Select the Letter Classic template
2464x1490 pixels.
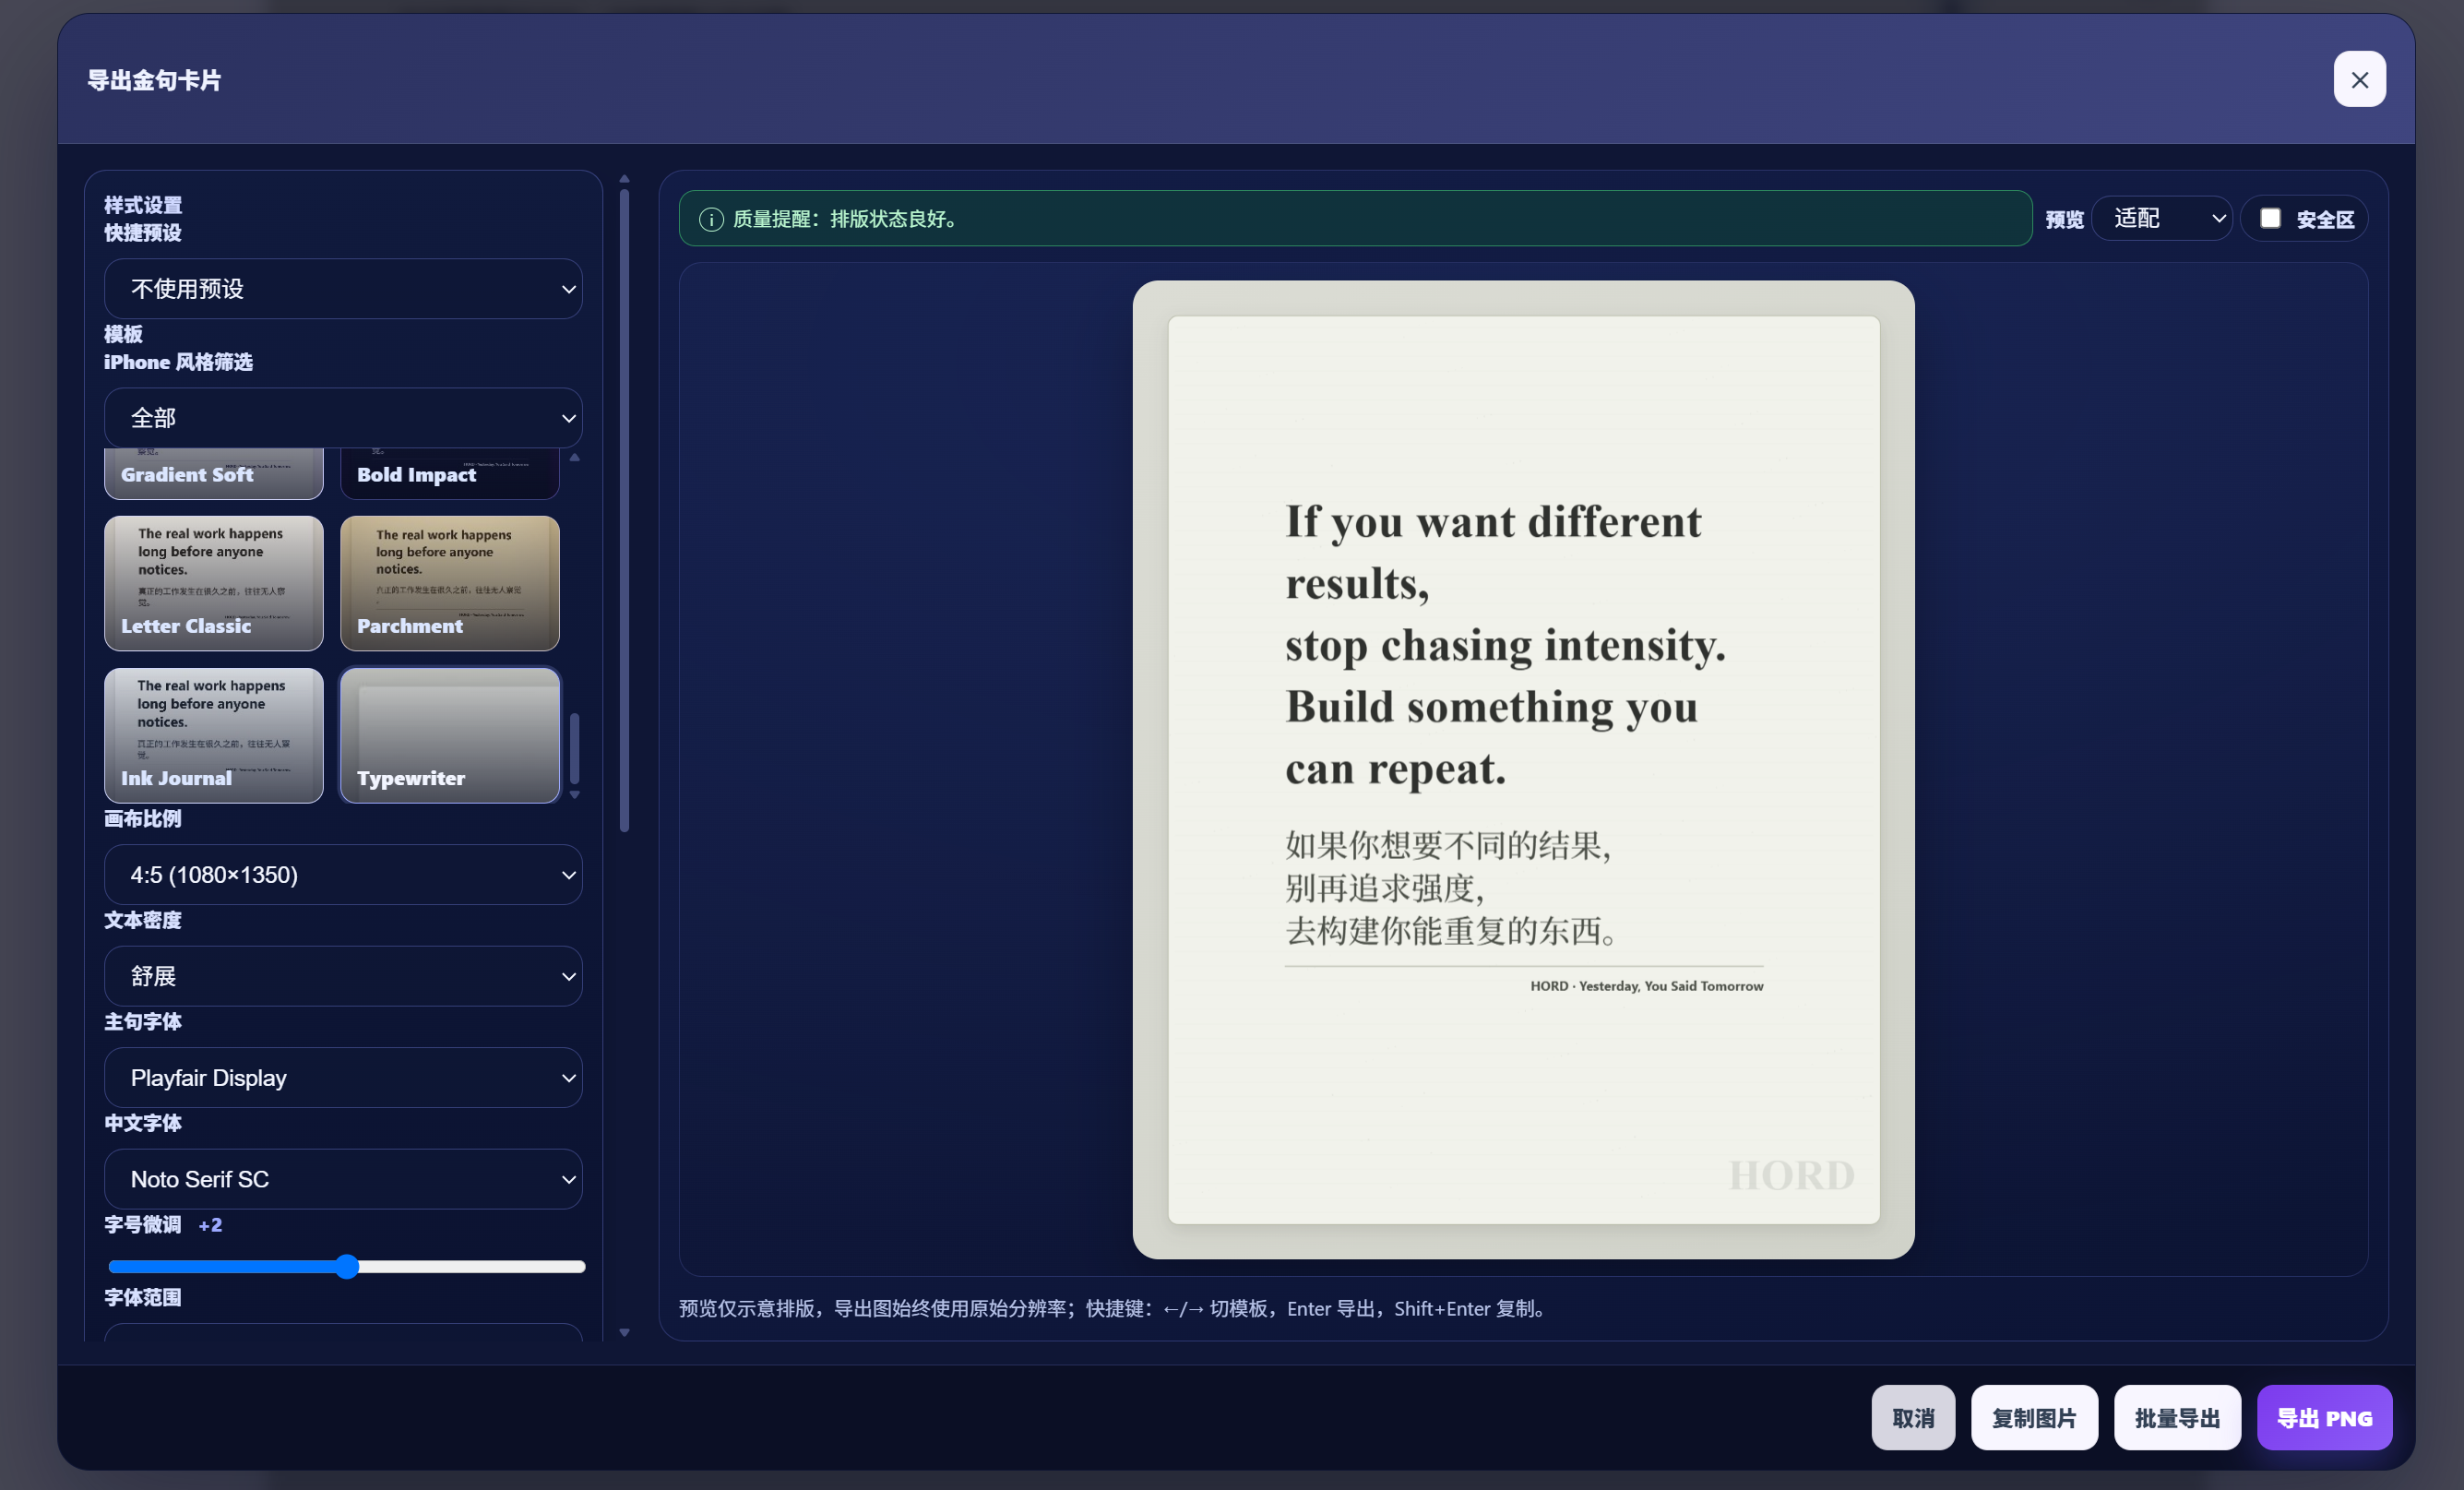point(213,583)
